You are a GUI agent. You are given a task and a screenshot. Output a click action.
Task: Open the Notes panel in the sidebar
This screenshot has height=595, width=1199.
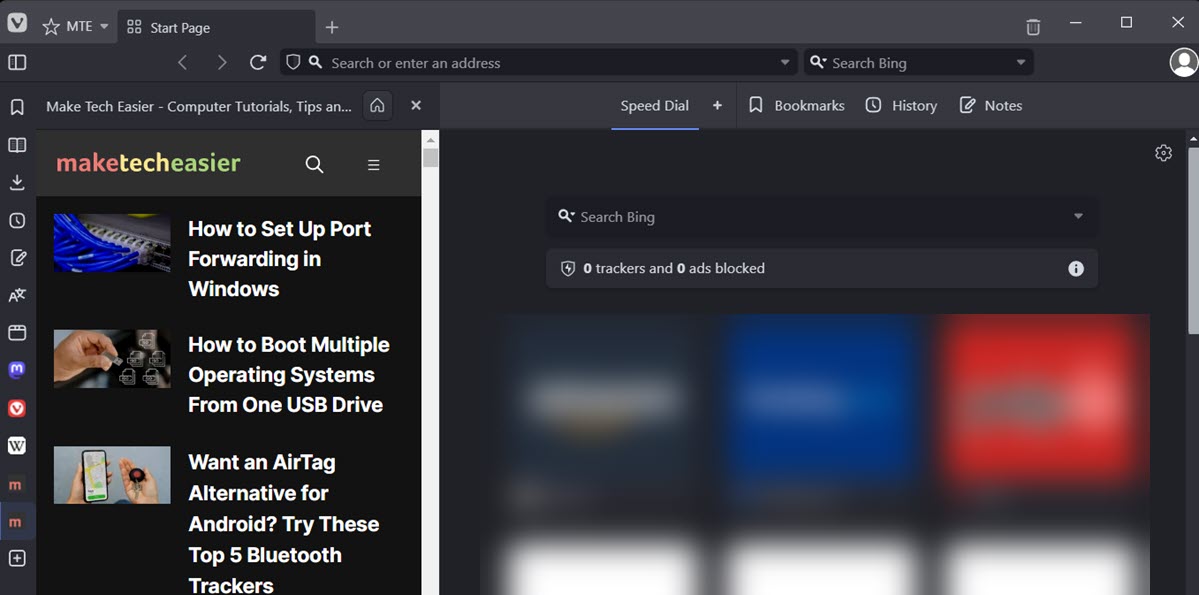point(16,257)
